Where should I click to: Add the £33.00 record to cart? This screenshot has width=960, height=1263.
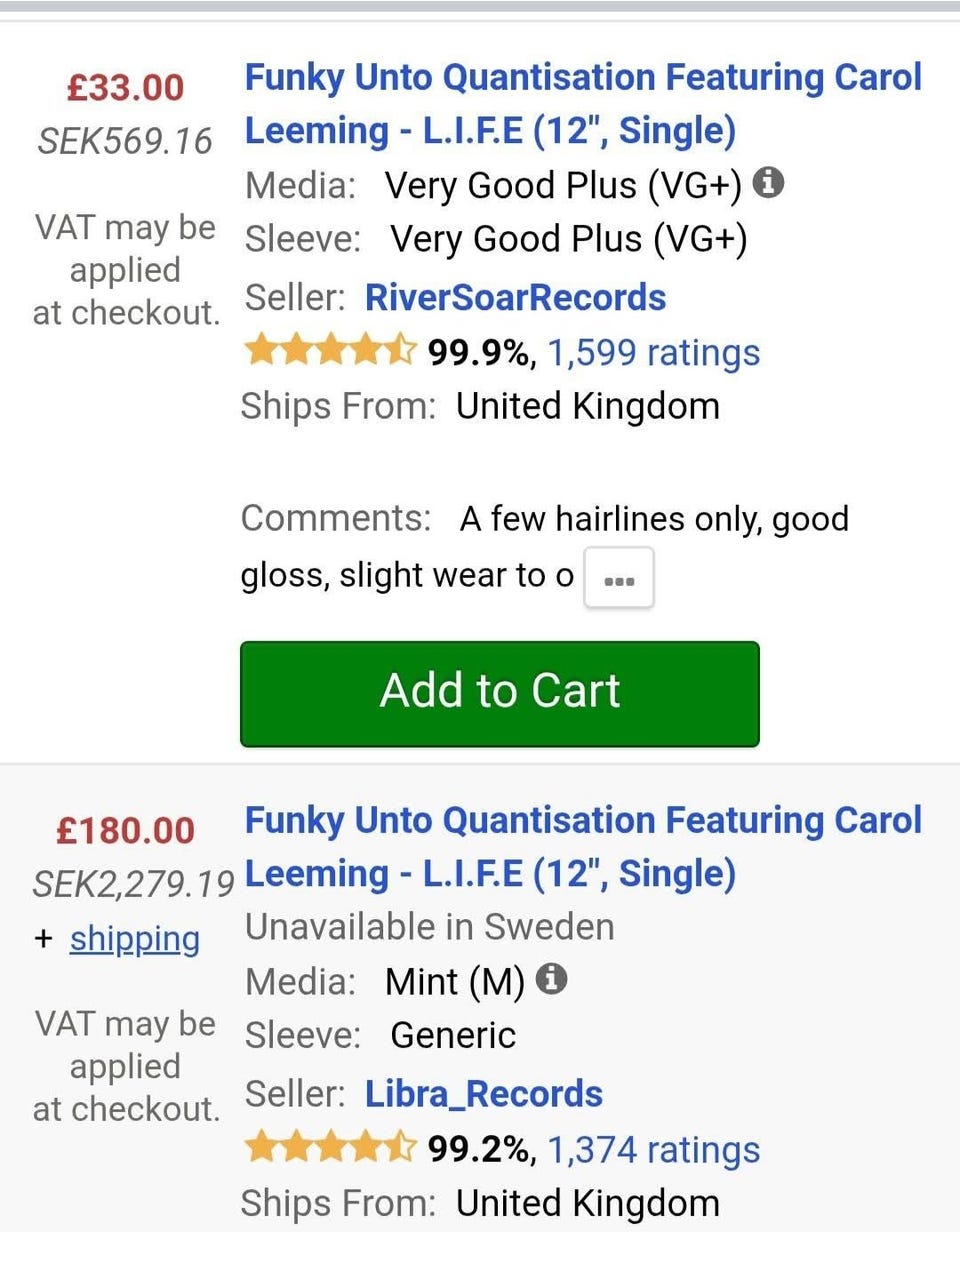(x=499, y=693)
